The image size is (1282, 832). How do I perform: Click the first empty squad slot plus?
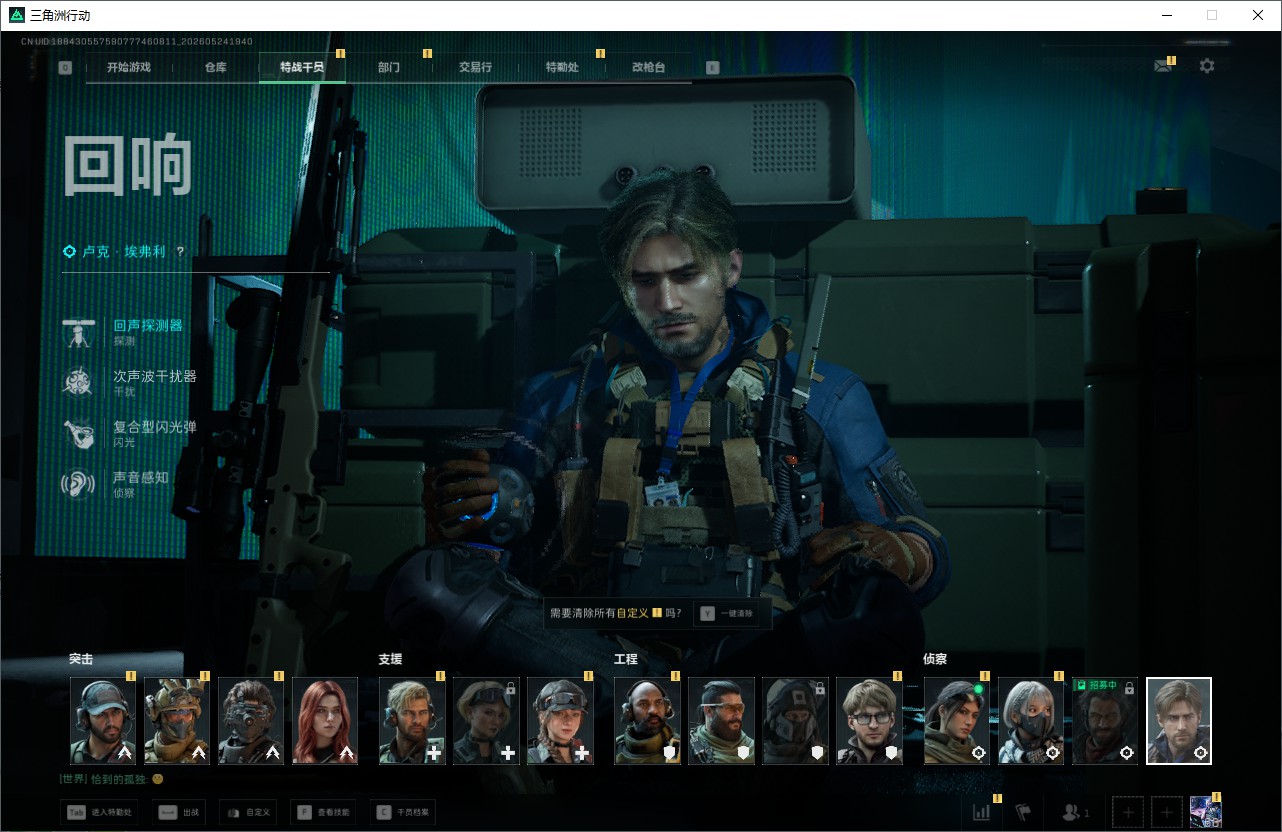click(x=1128, y=813)
